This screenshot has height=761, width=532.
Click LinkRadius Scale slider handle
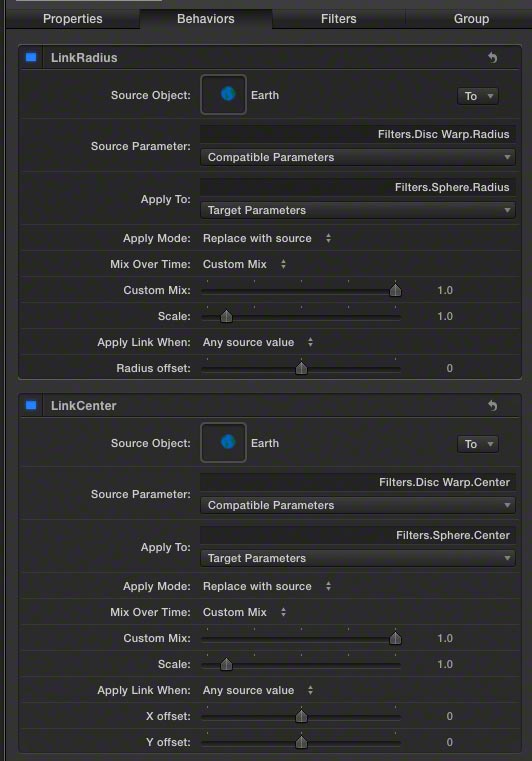226,316
